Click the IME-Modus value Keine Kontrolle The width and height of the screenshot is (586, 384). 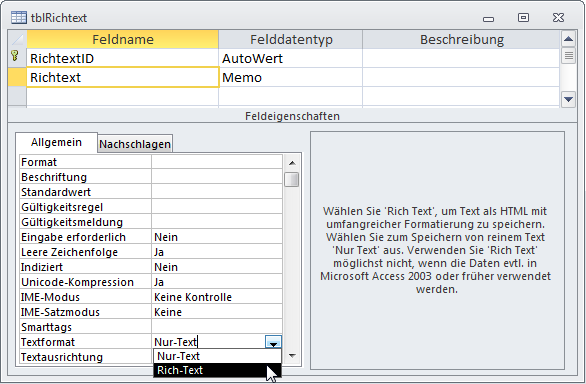[x=217, y=297]
